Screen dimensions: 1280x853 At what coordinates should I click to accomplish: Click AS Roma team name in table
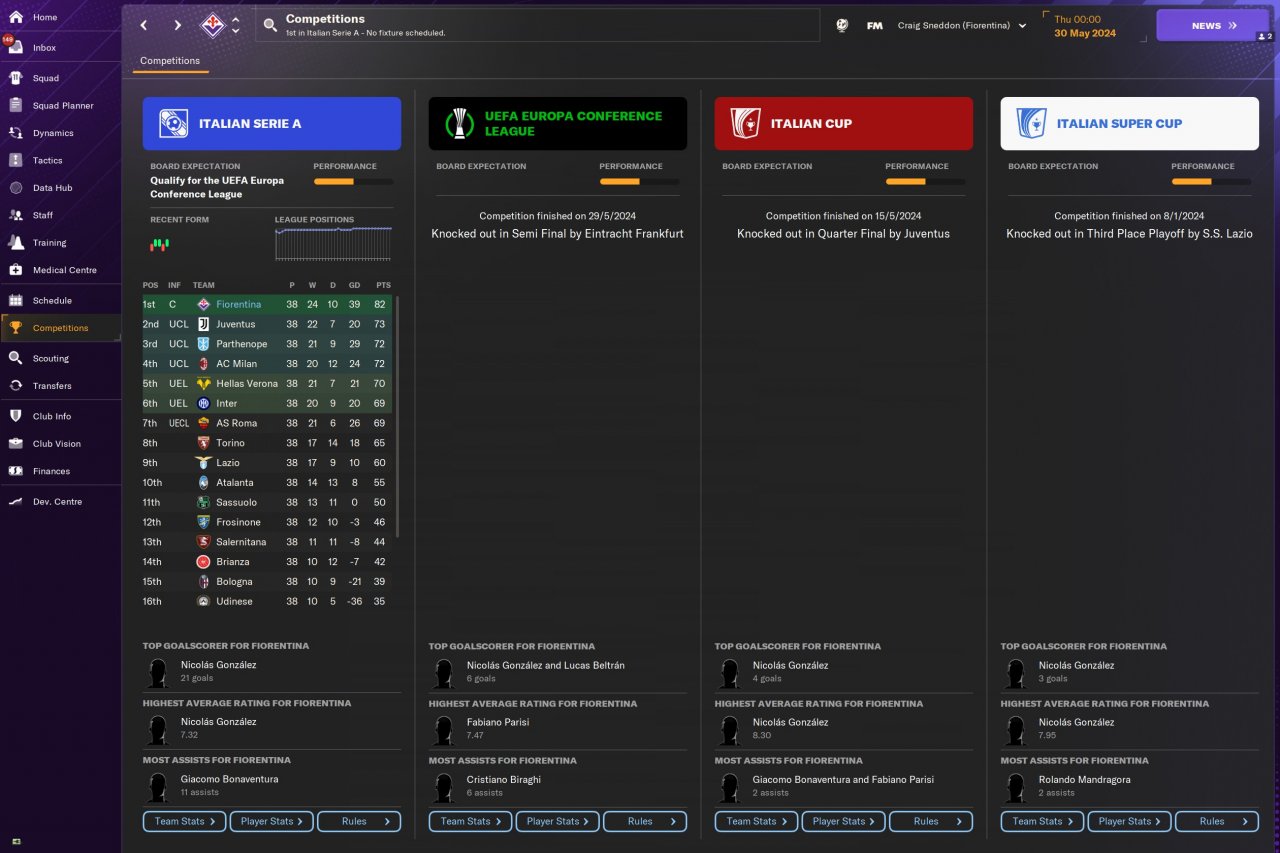point(237,423)
